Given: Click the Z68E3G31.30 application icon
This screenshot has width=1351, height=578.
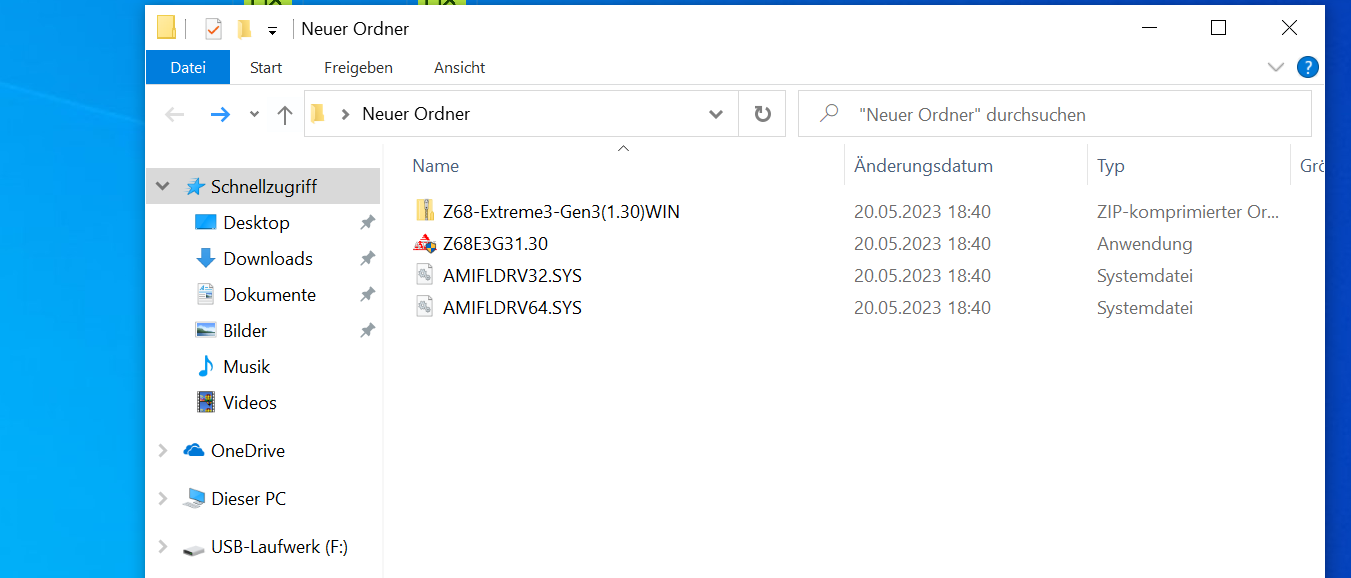Looking at the screenshot, I should click(x=425, y=243).
